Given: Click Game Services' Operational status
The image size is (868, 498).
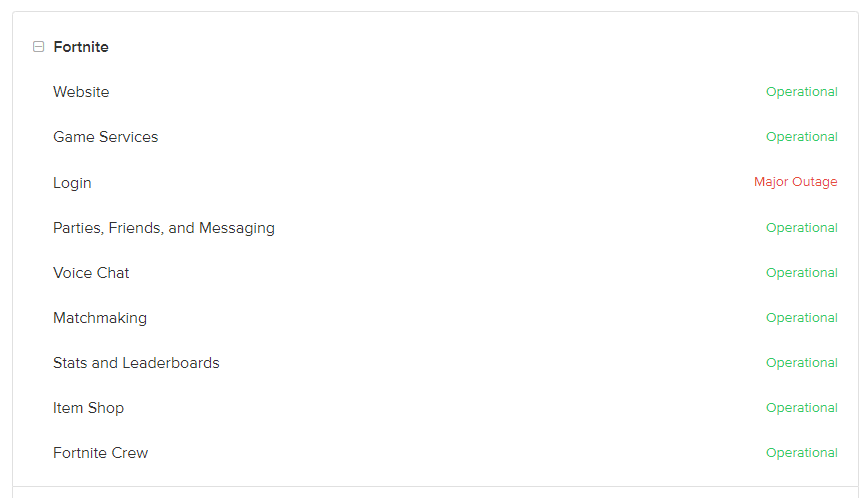Looking at the screenshot, I should coord(801,137).
